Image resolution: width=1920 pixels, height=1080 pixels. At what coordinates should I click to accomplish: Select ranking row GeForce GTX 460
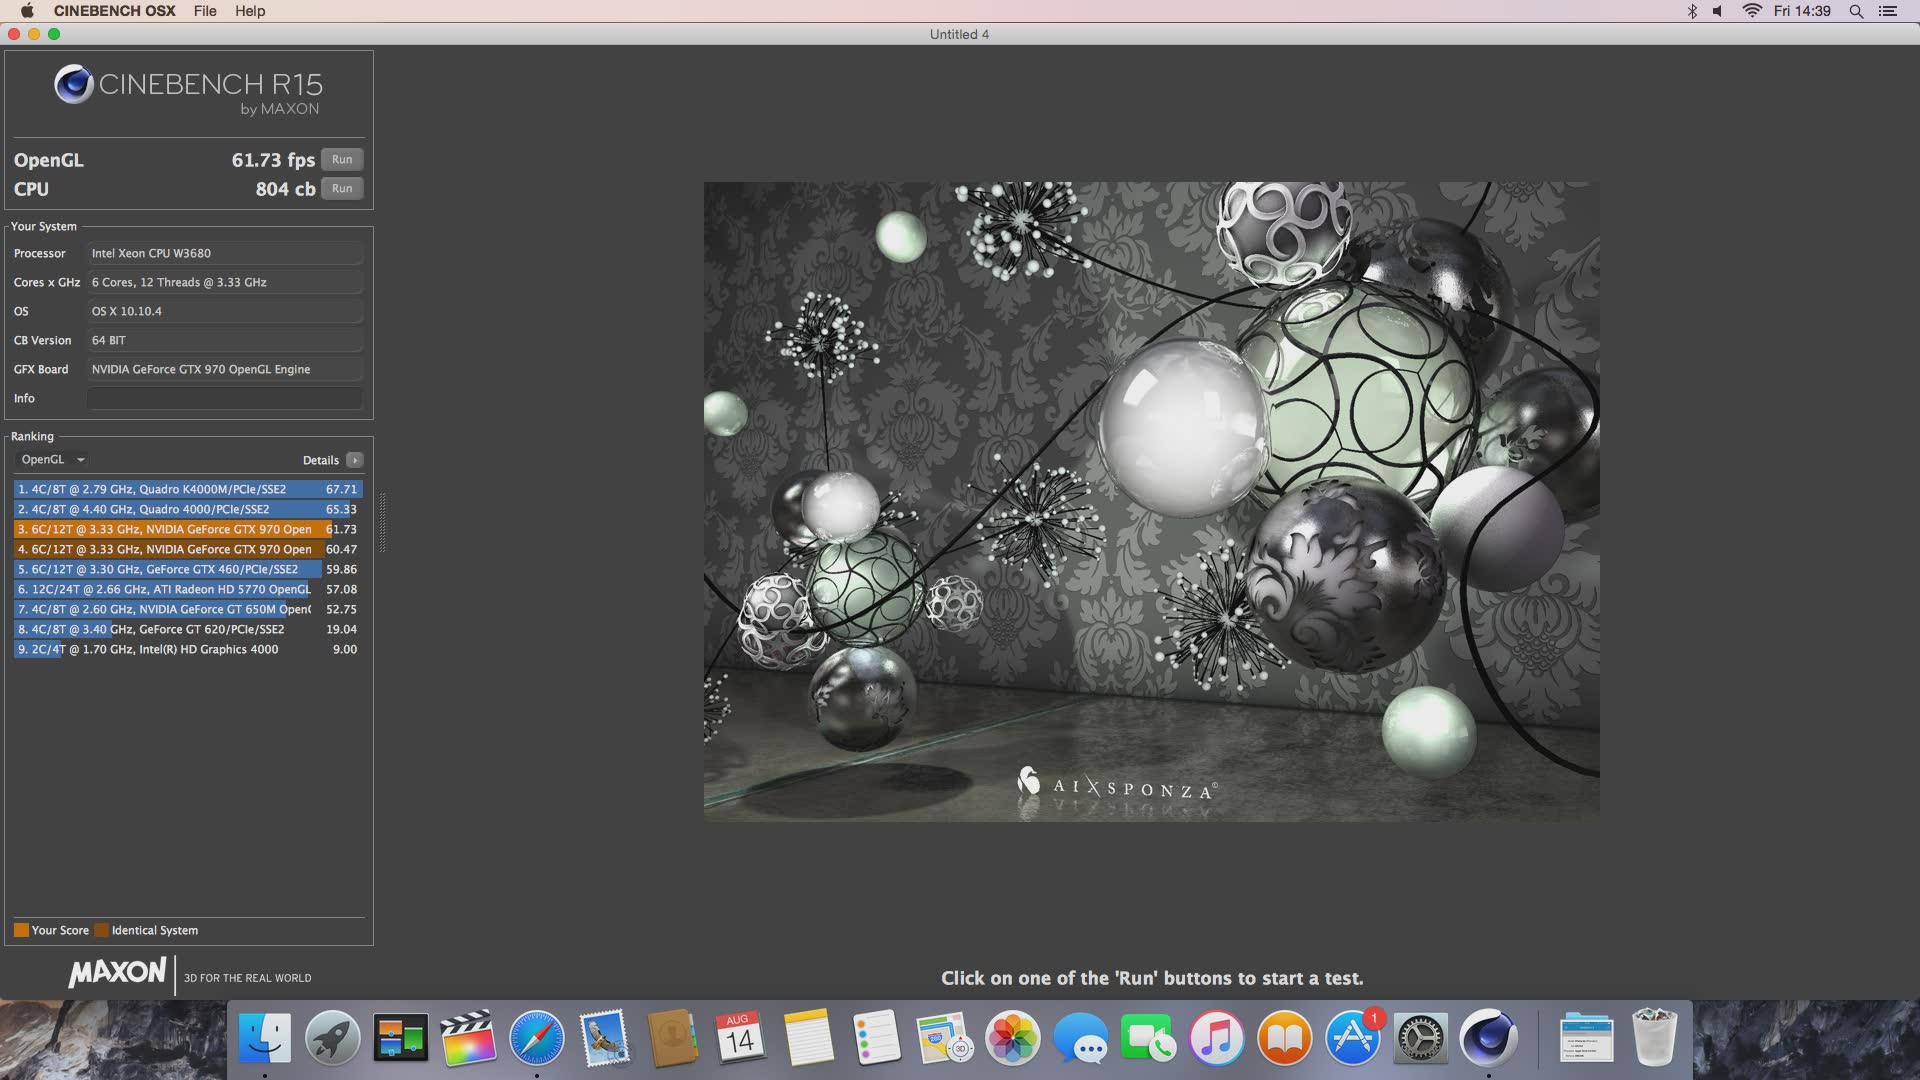(x=188, y=569)
